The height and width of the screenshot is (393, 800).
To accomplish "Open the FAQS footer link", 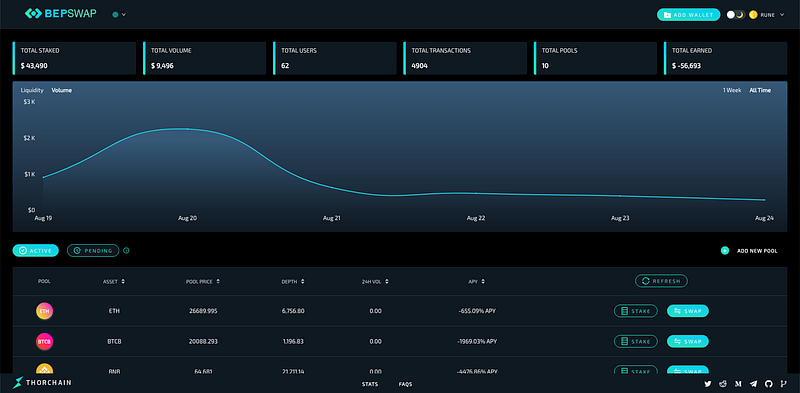I will (406, 384).
